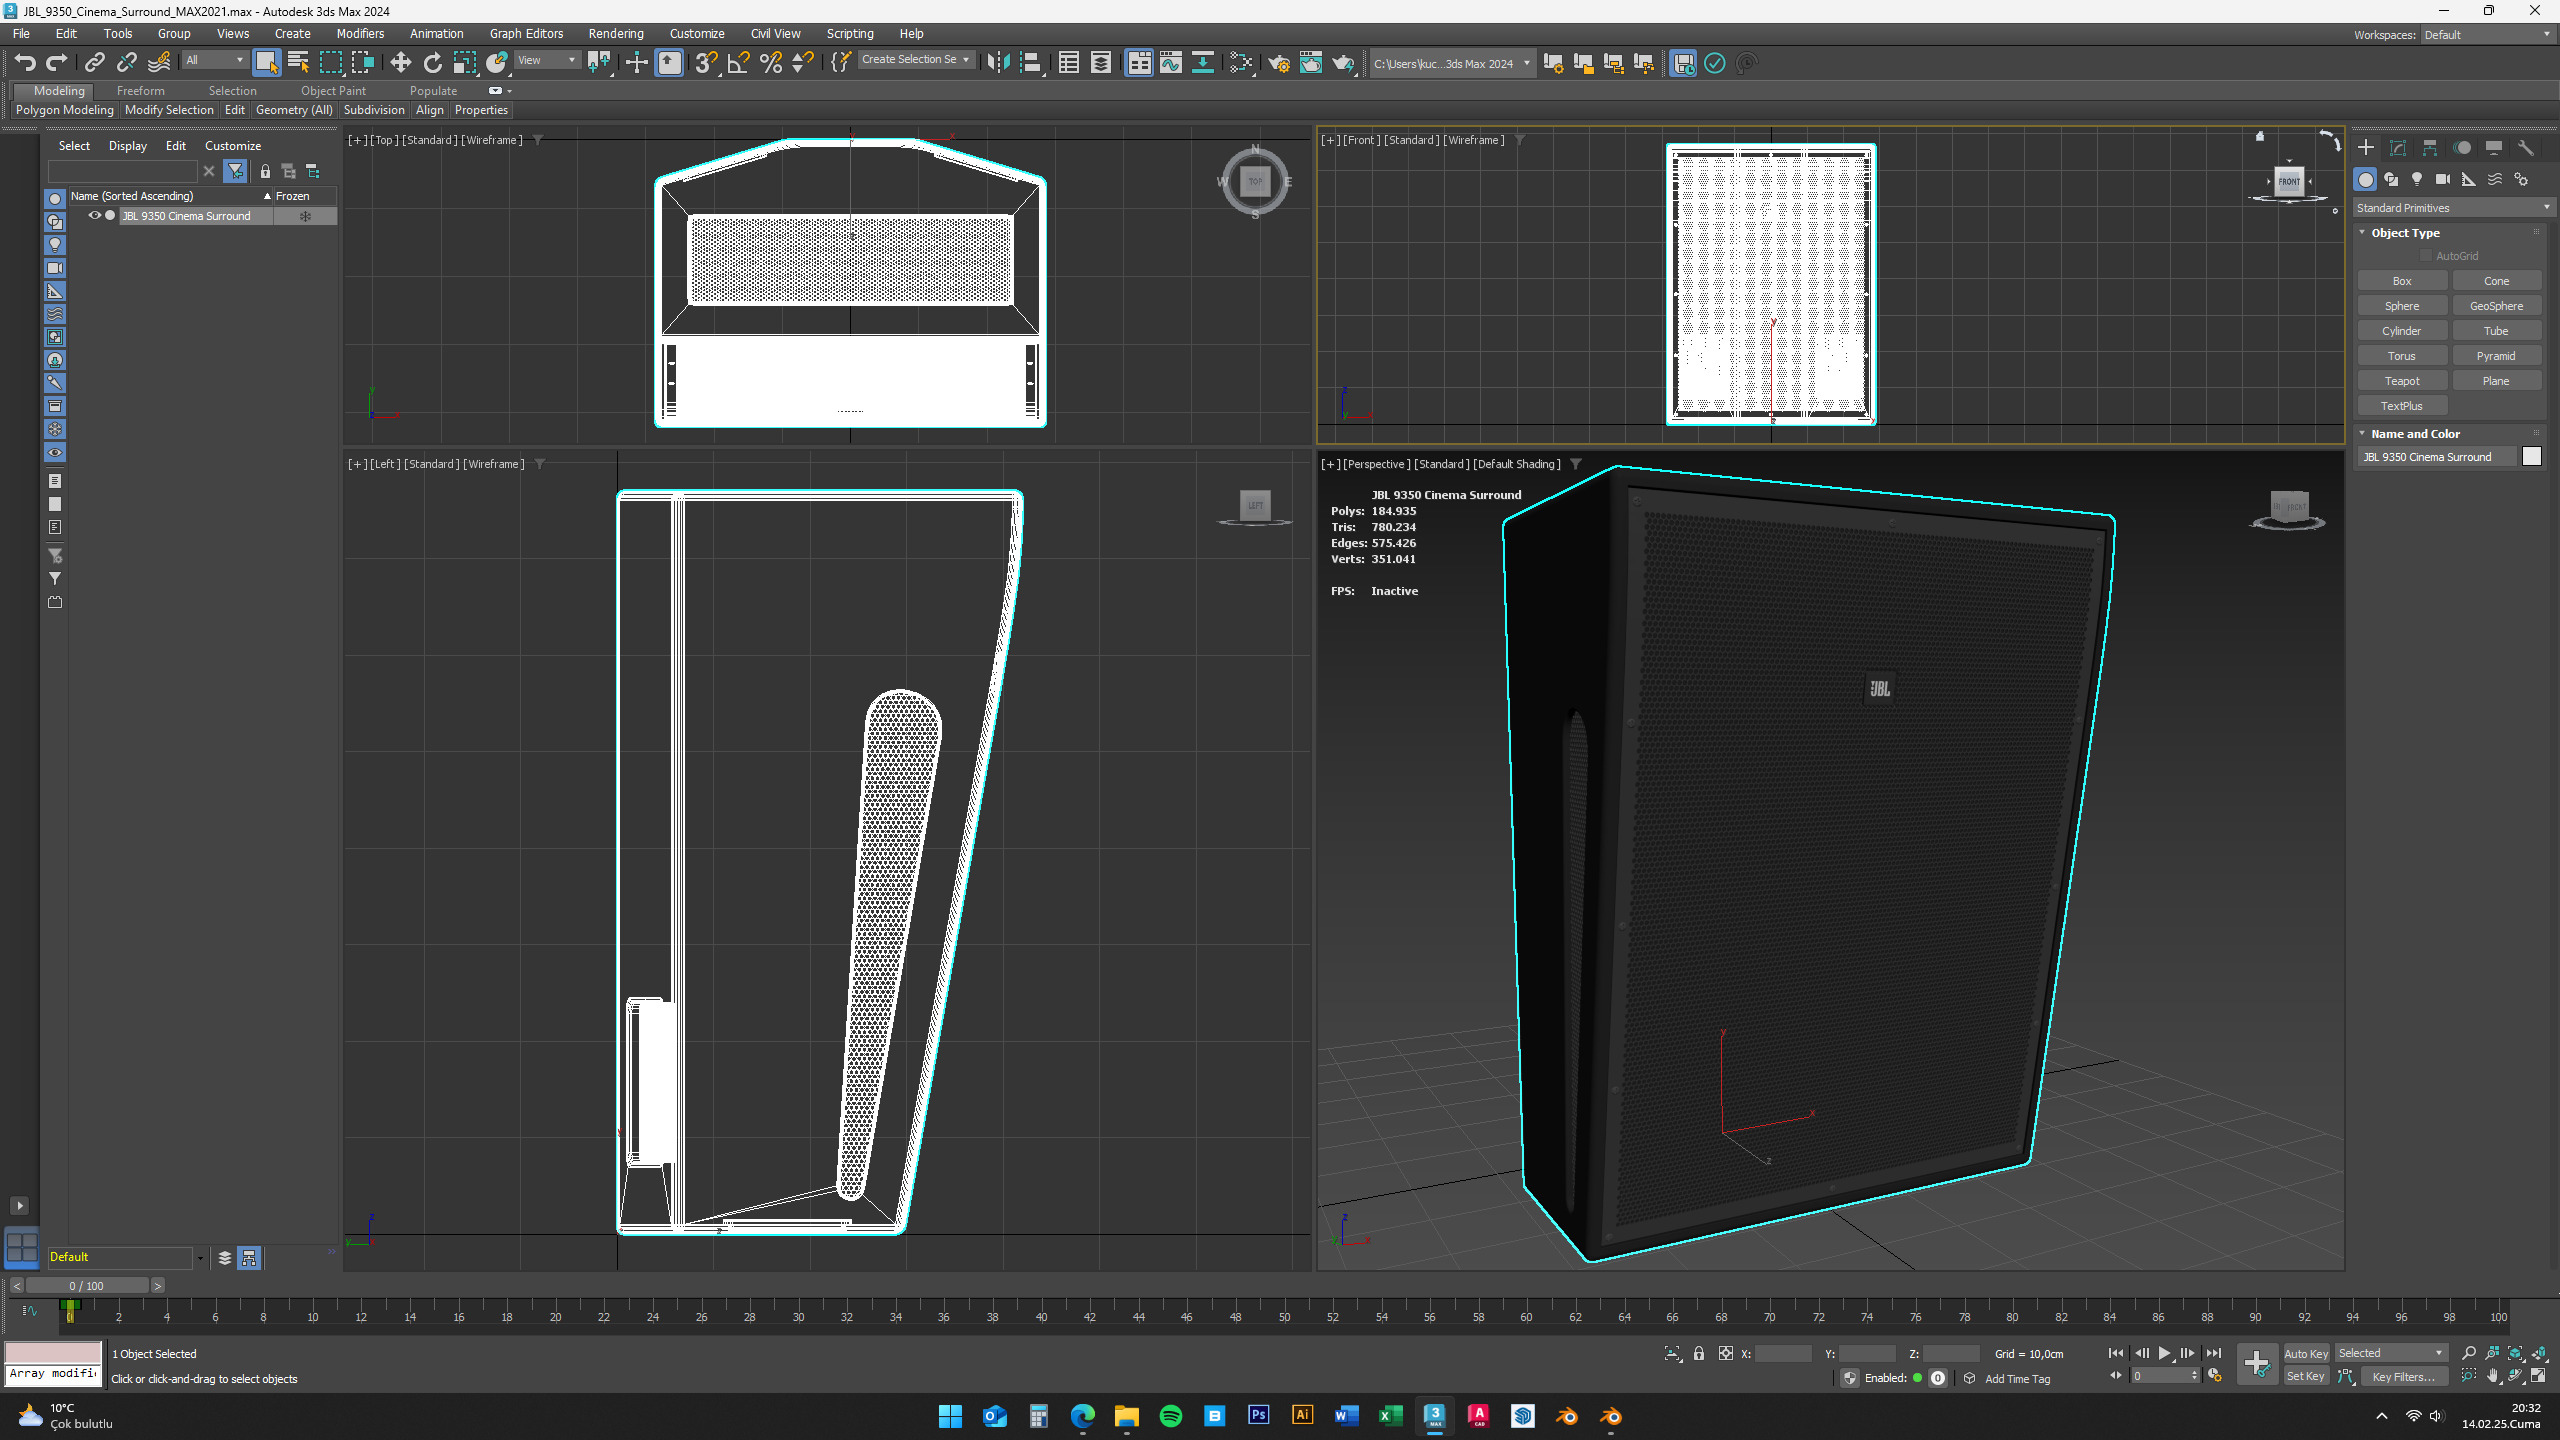Open Select by Name tool
Screen dimensions: 2560x1440
coord(298,63)
